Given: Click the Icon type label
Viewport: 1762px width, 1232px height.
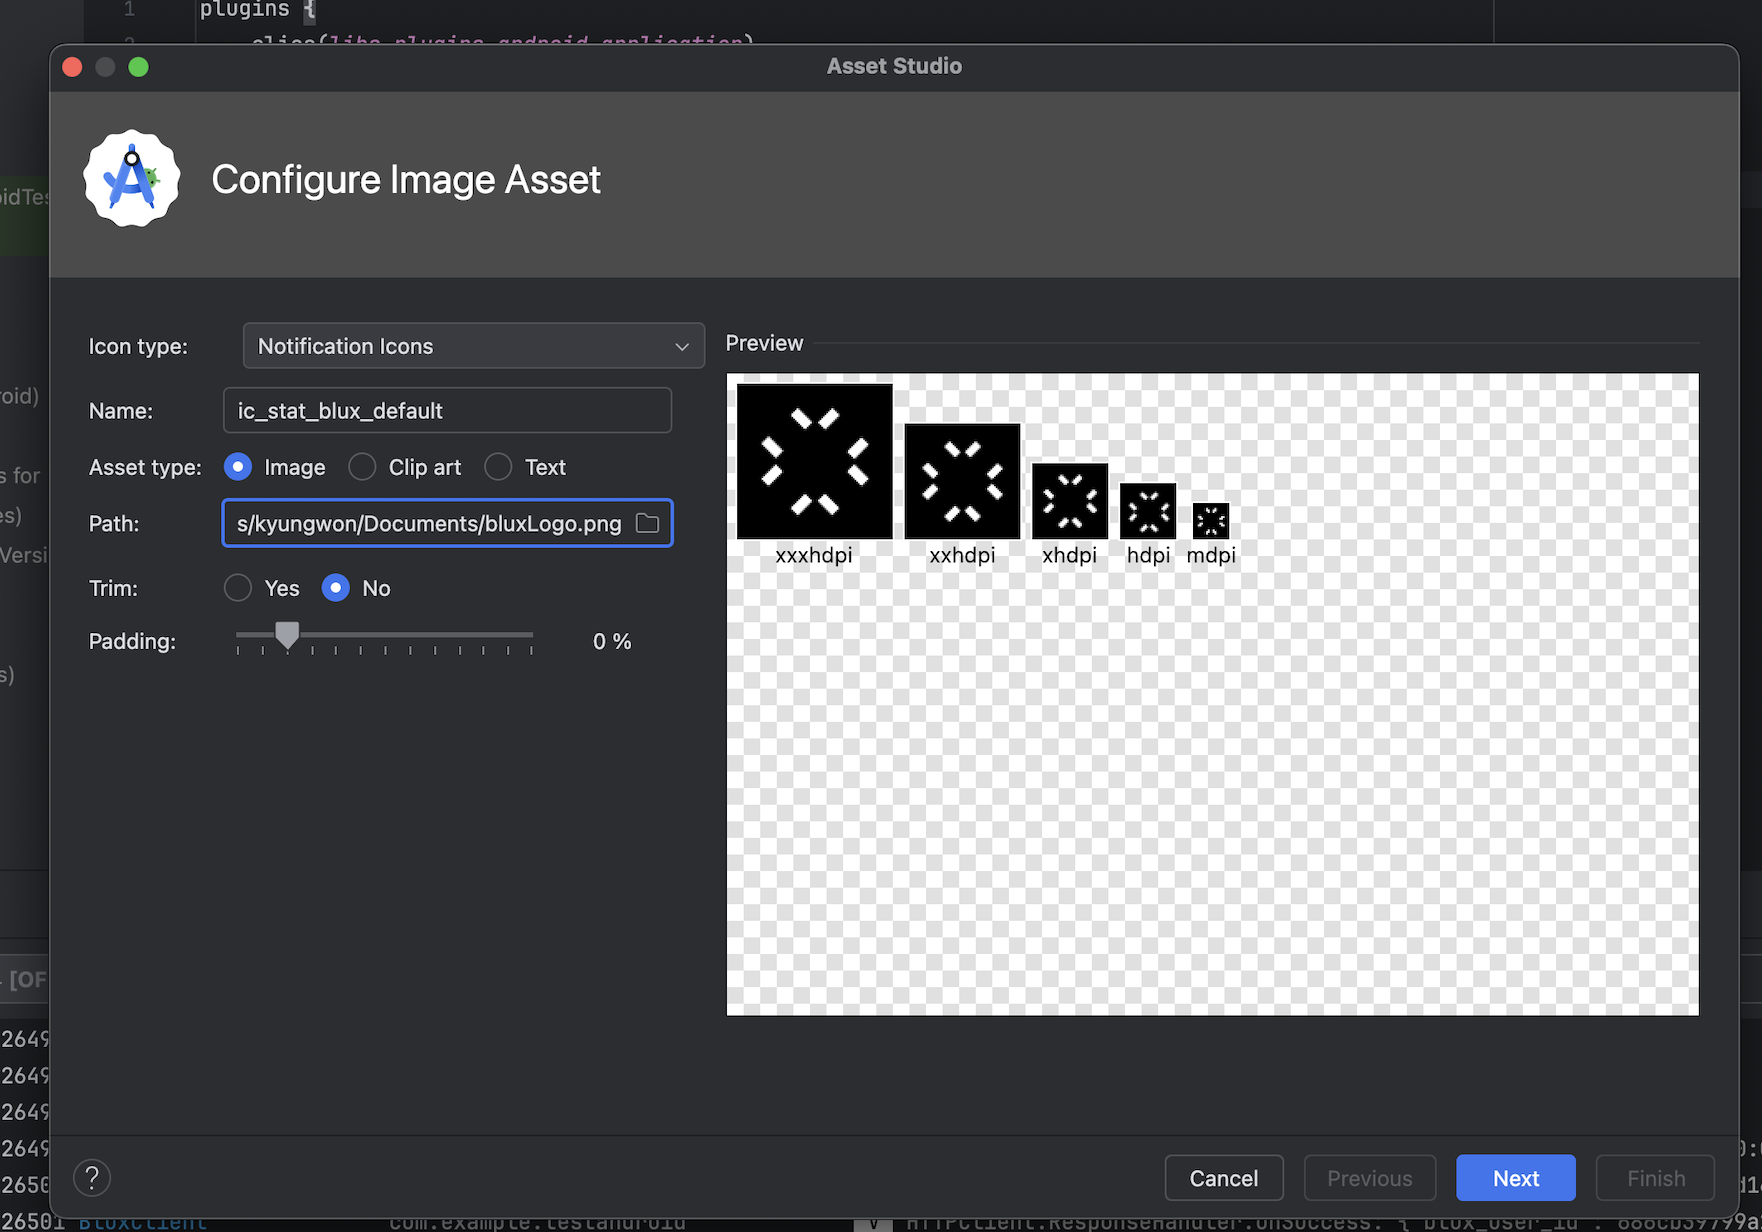Looking at the screenshot, I should [x=138, y=346].
